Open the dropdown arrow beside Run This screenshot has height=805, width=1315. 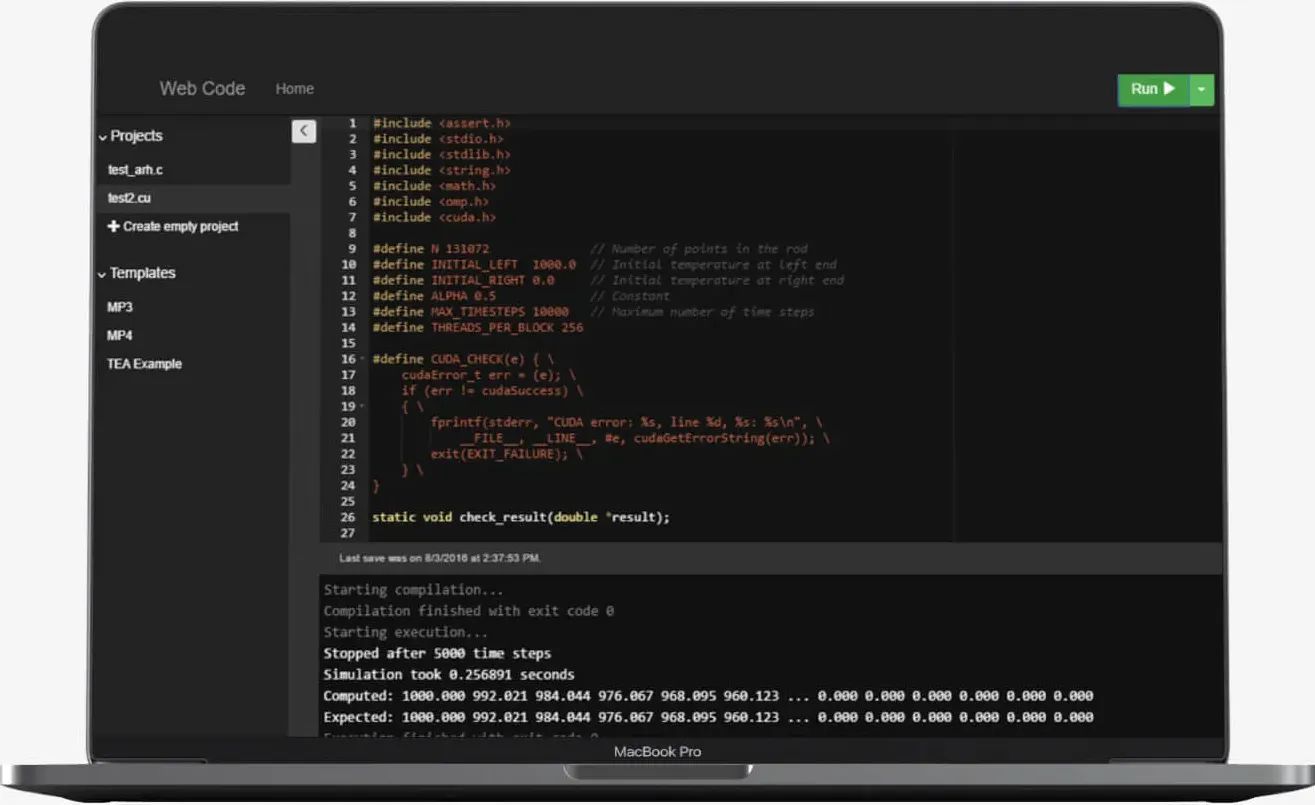1202,89
